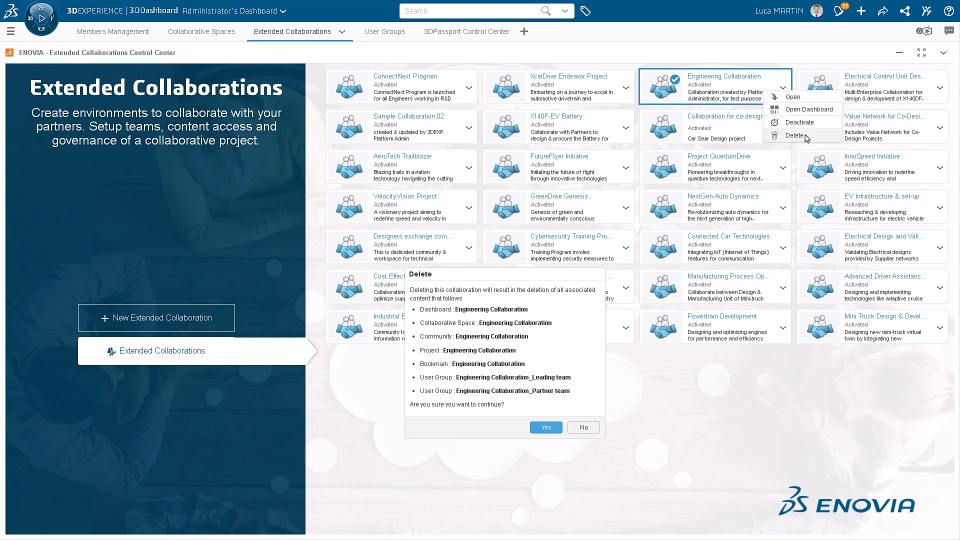Click the tag icon next to the search bar
Viewport: 960px width, 540px height.
point(585,11)
